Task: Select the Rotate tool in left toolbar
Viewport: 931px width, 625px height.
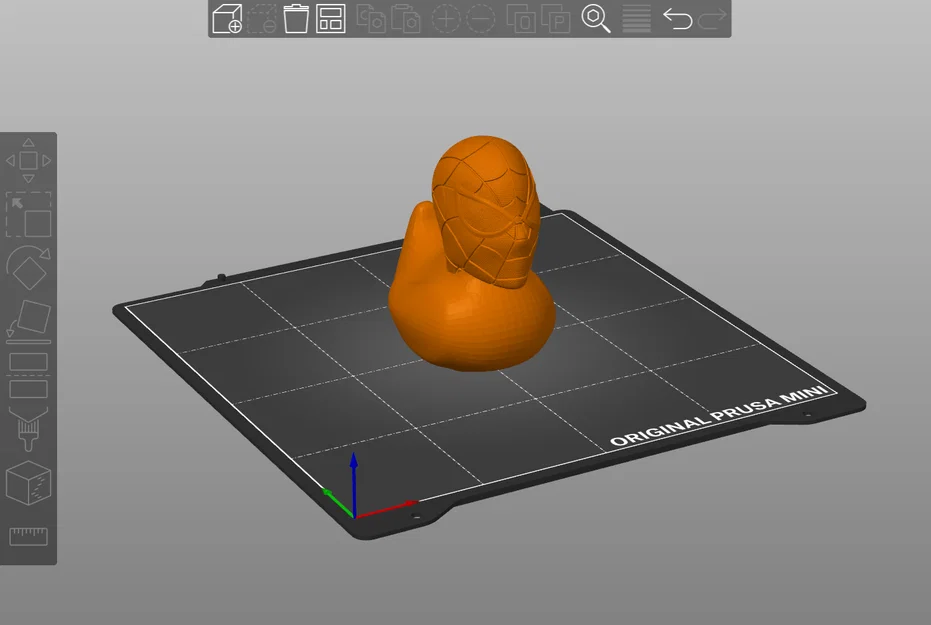Action: 28,267
